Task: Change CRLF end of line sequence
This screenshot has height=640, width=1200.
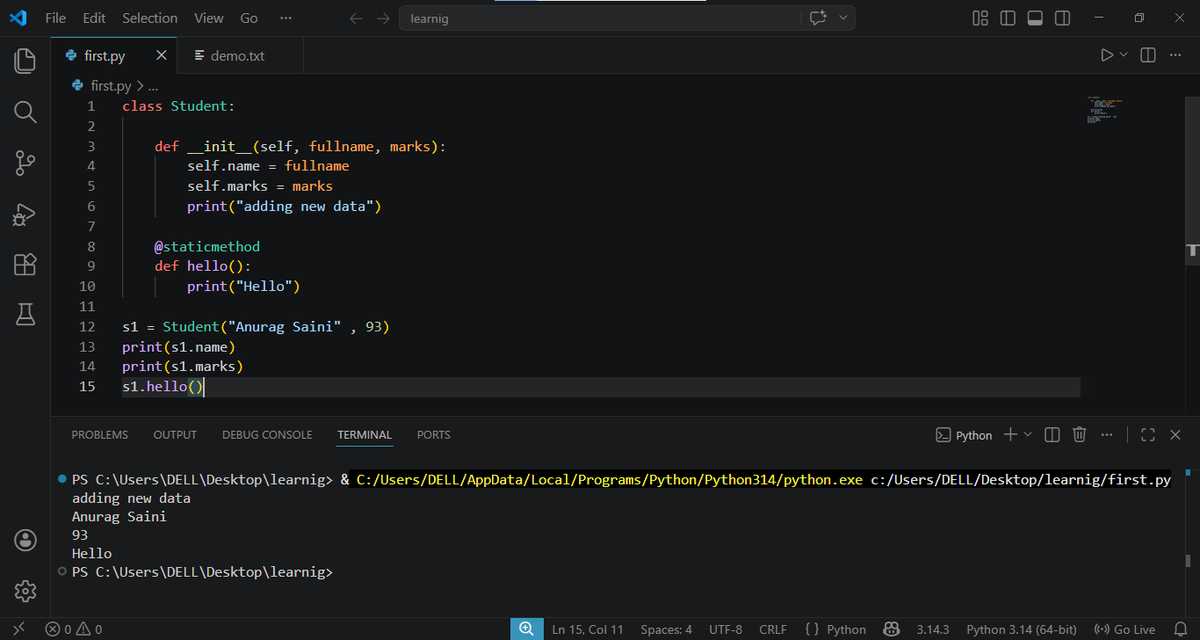Action: 773,629
